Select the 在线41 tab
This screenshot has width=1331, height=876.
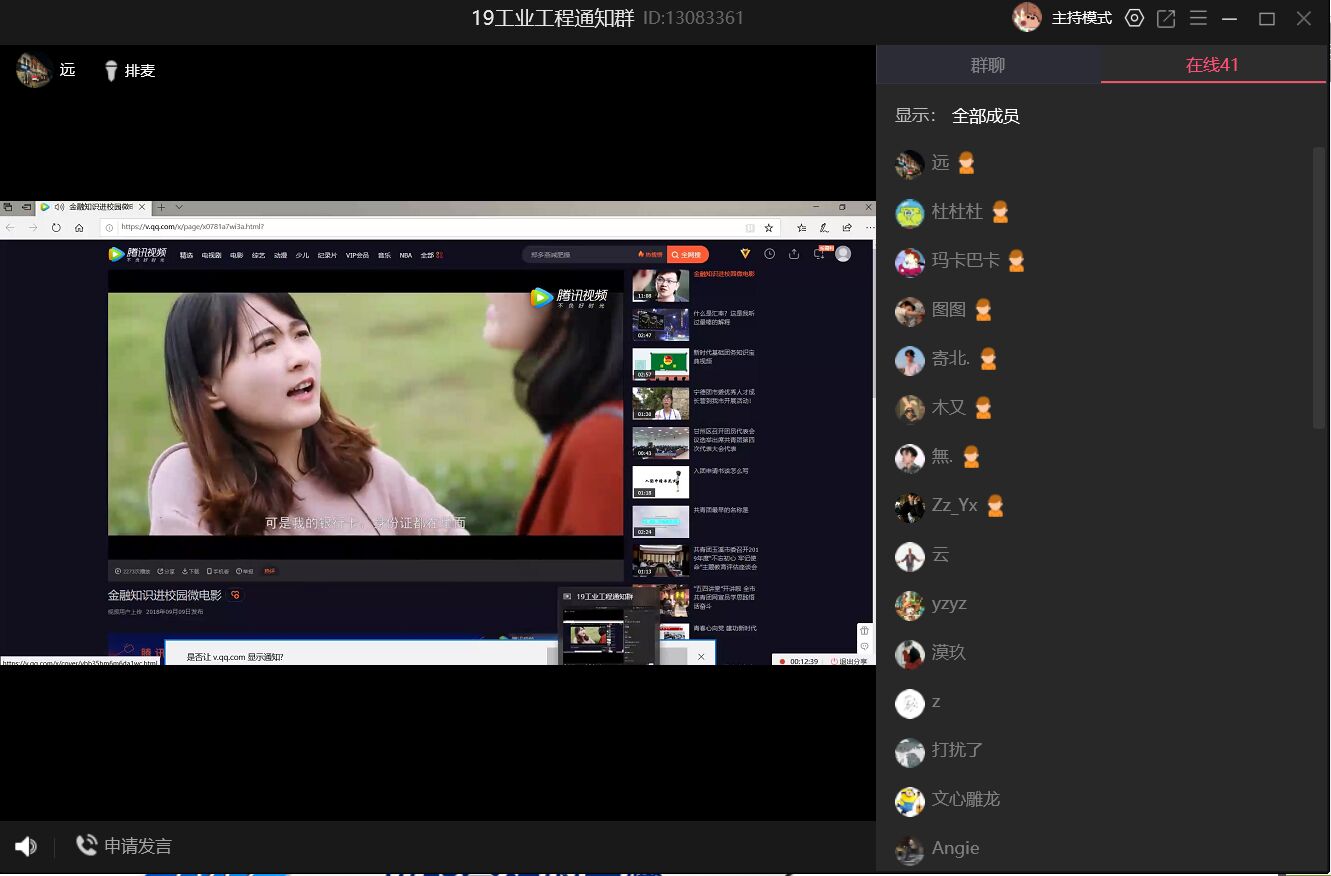click(1212, 65)
